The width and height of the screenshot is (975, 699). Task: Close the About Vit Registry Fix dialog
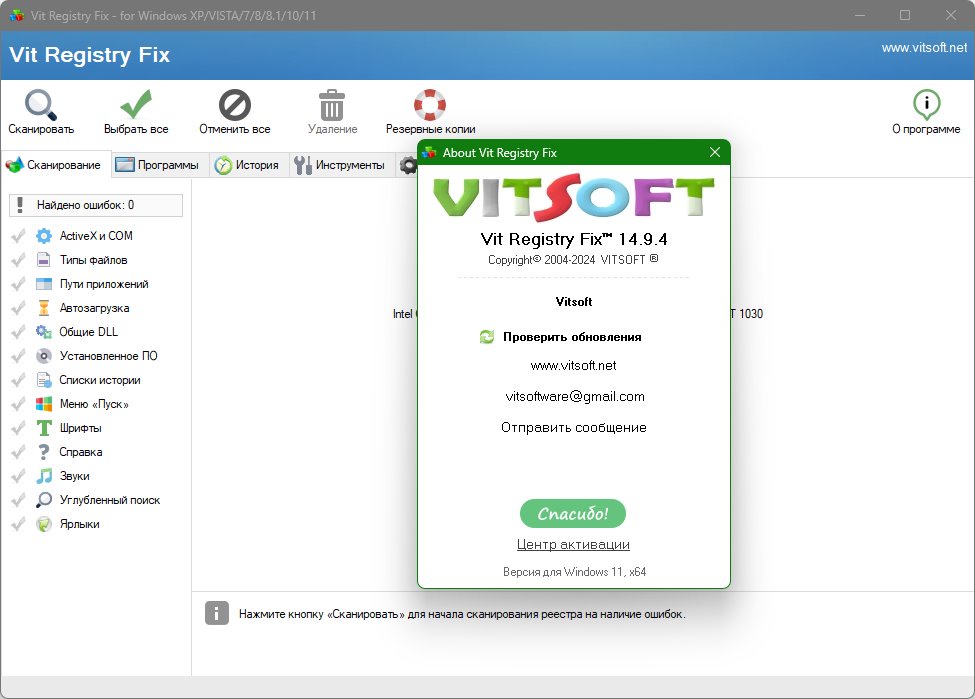coord(715,152)
